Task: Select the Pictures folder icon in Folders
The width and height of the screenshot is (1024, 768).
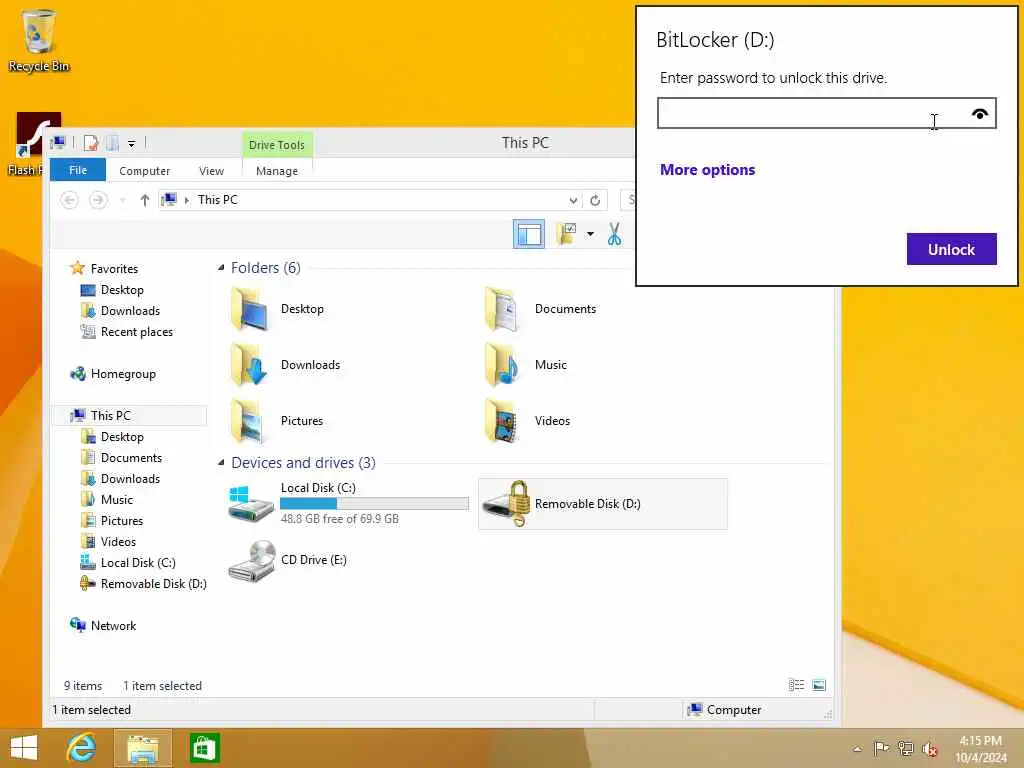Action: tap(249, 421)
